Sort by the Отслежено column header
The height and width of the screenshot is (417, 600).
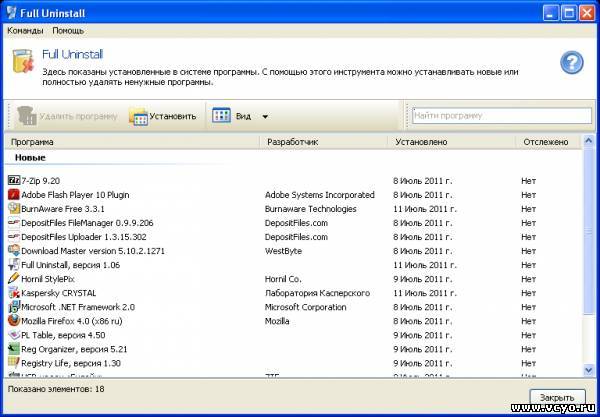tap(548, 142)
